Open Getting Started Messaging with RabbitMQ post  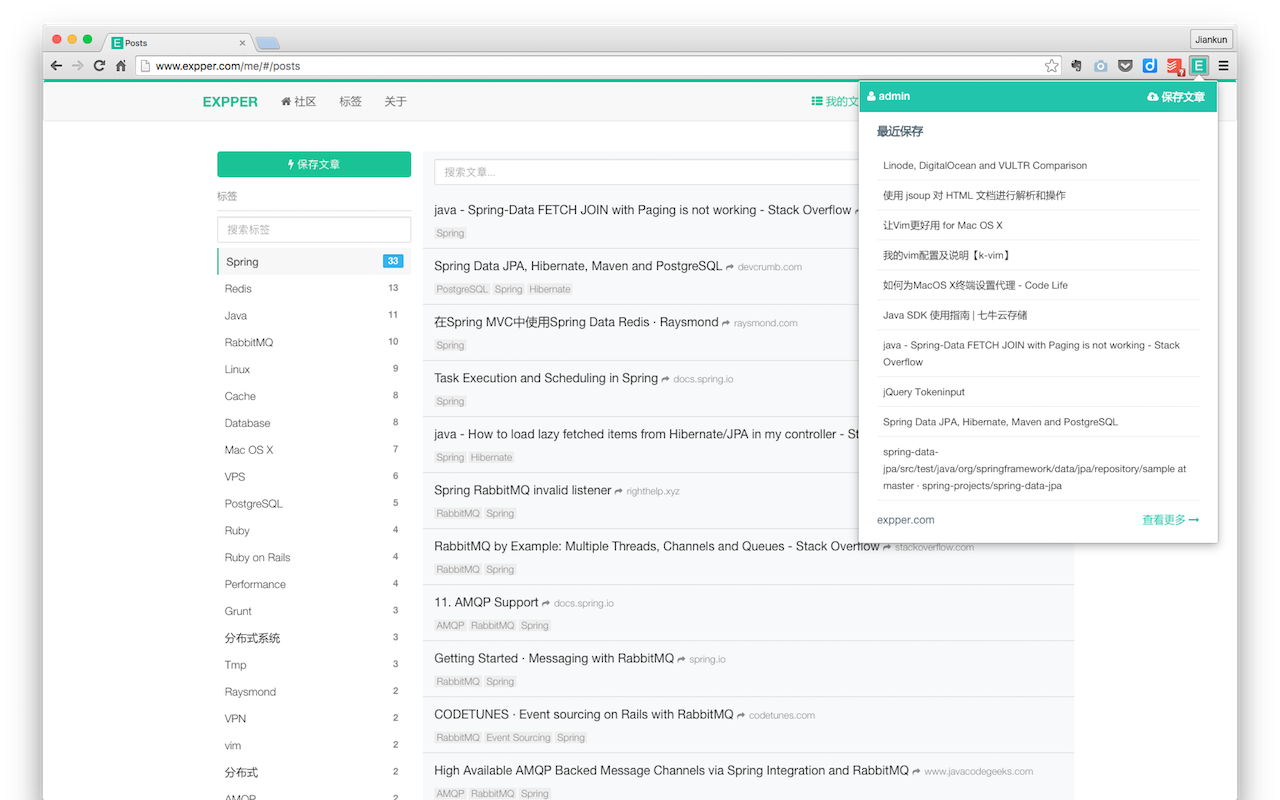click(x=554, y=658)
